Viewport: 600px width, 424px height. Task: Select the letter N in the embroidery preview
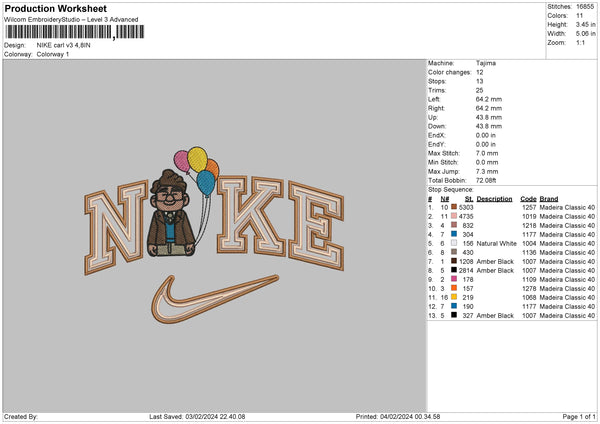coord(116,227)
